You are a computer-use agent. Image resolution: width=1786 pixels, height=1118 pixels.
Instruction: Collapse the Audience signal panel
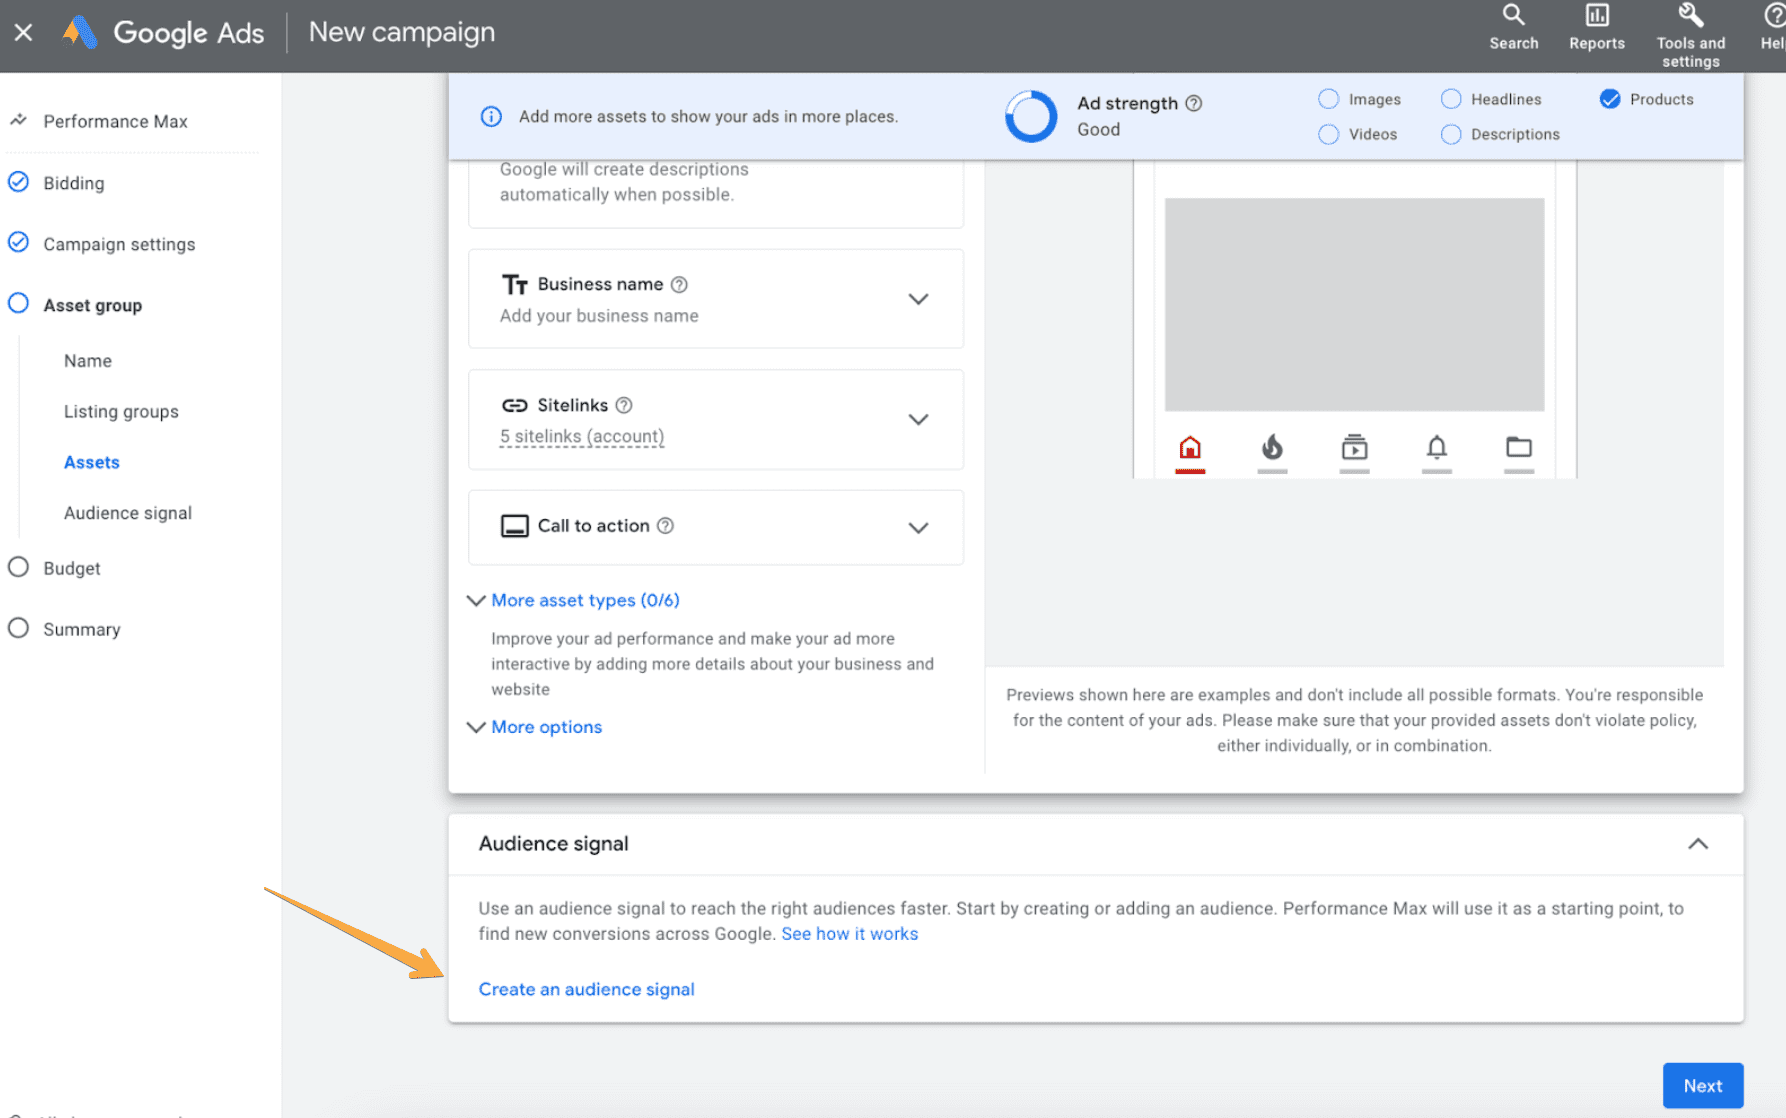[1697, 844]
